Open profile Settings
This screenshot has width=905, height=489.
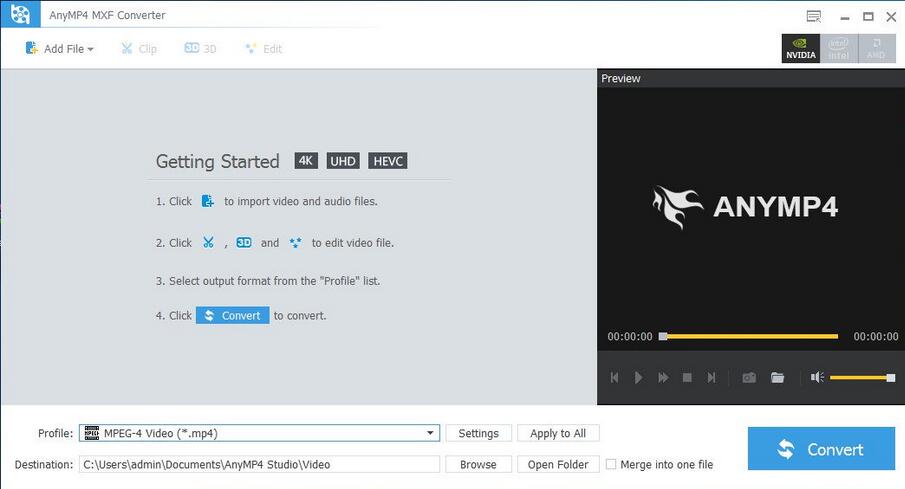click(x=478, y=433)
